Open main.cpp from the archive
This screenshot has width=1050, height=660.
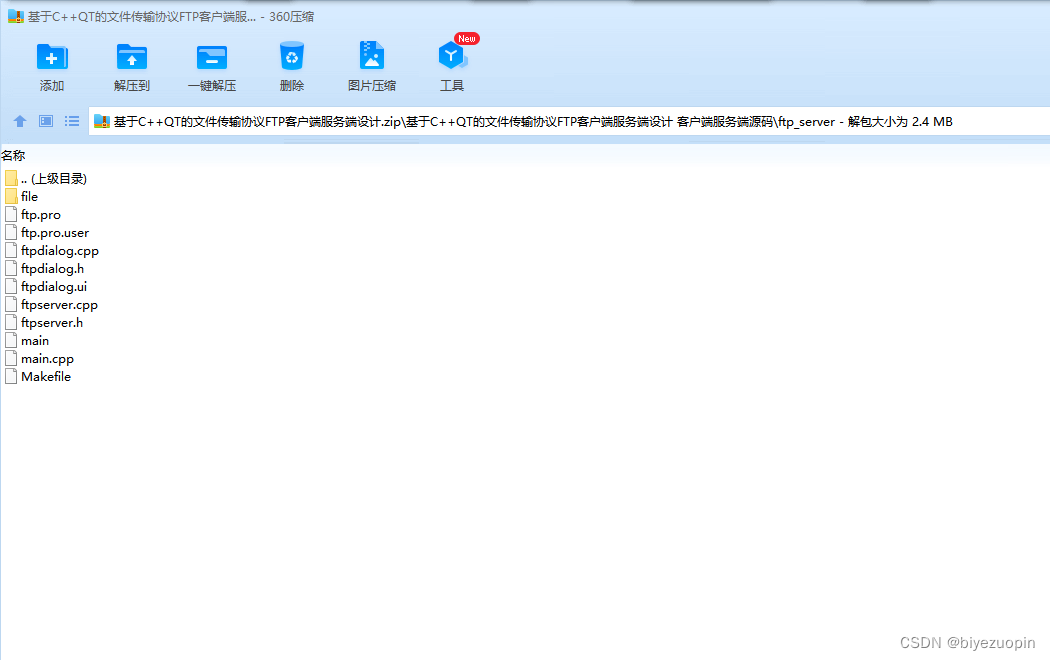47,358
